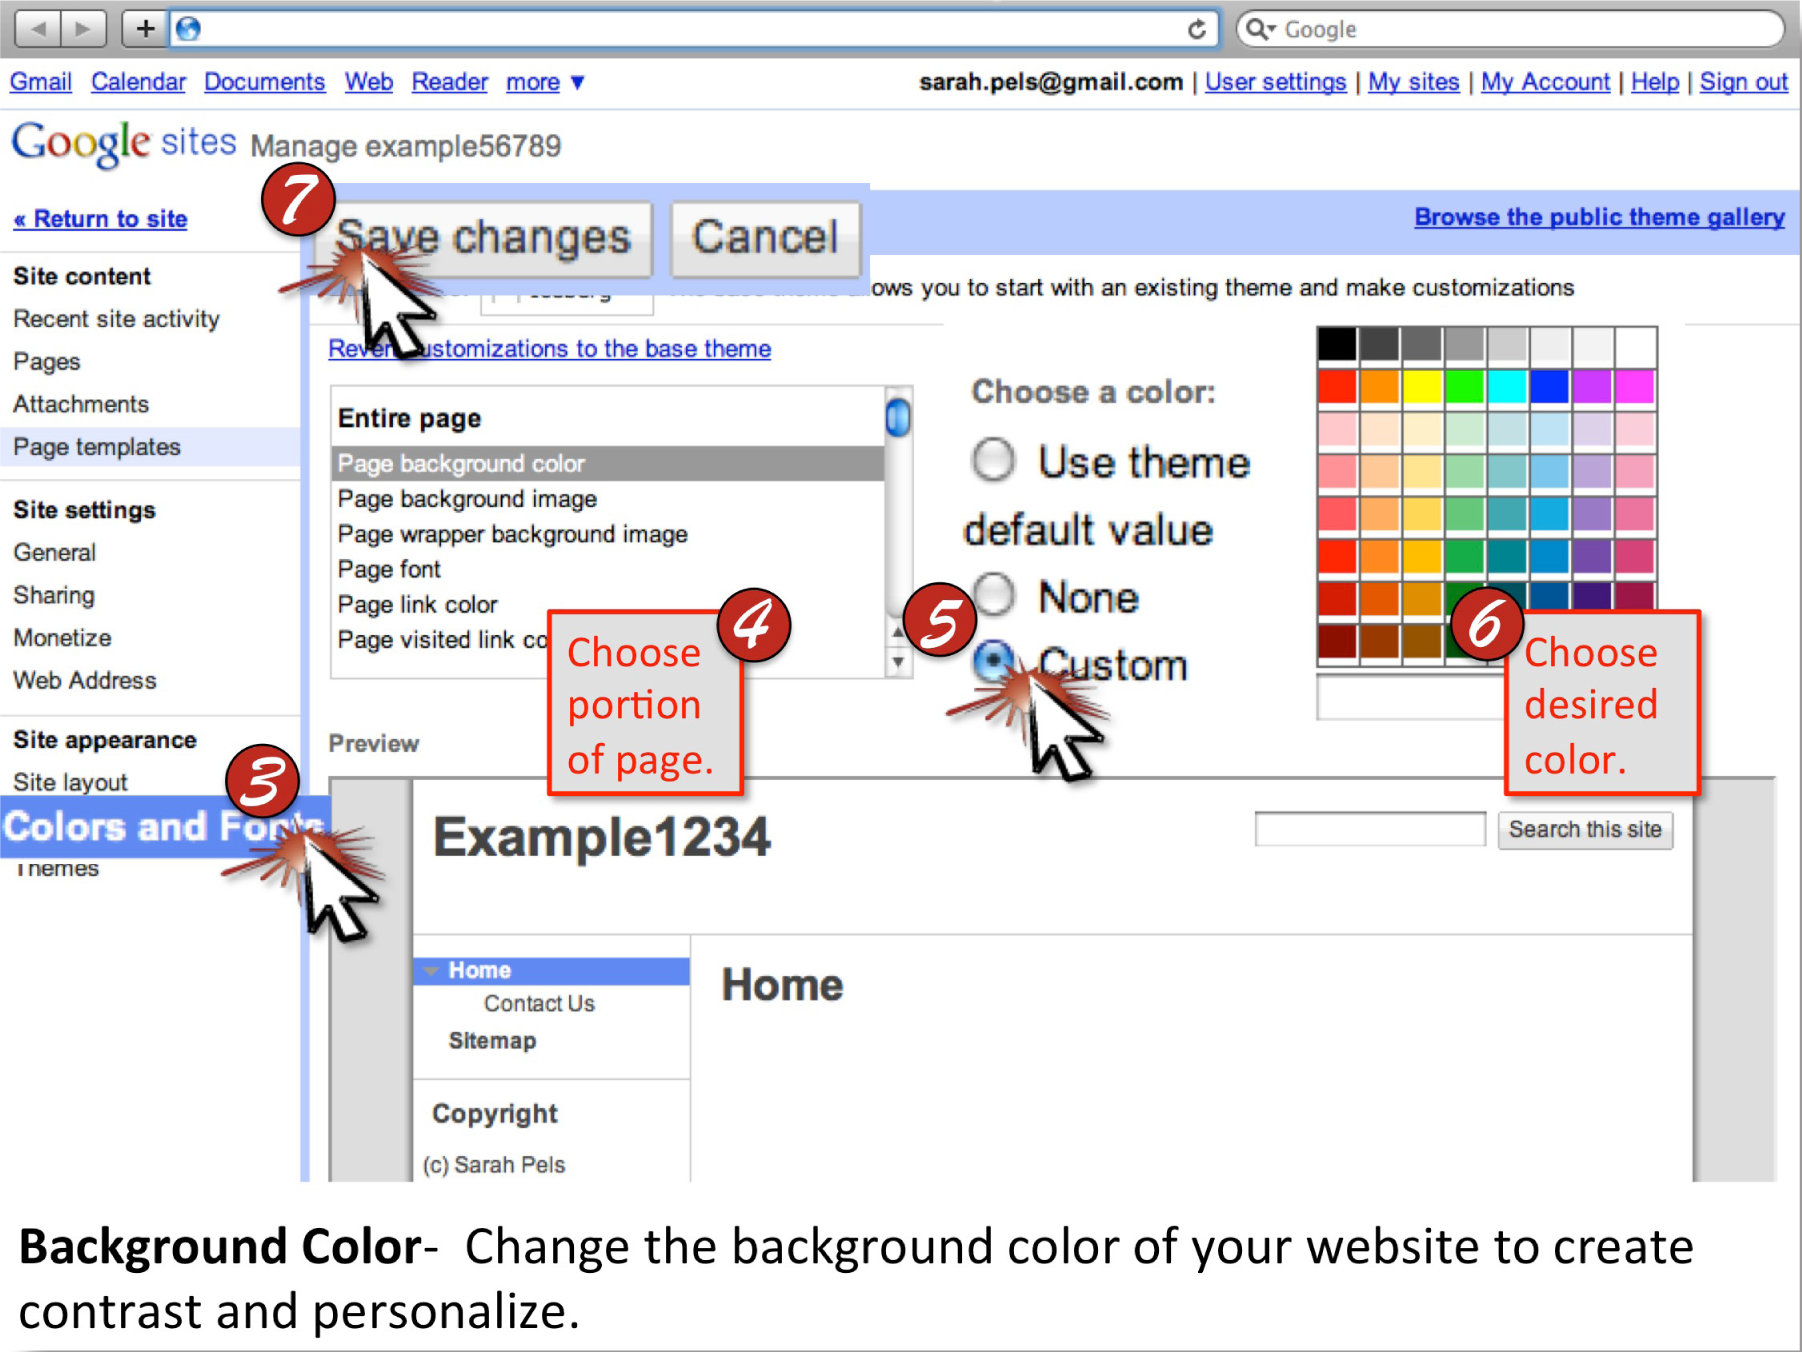This screenshot has width=1802, height=1352.
Task: Click the browser forward arrow button
Action: click(x=83, y=28)
